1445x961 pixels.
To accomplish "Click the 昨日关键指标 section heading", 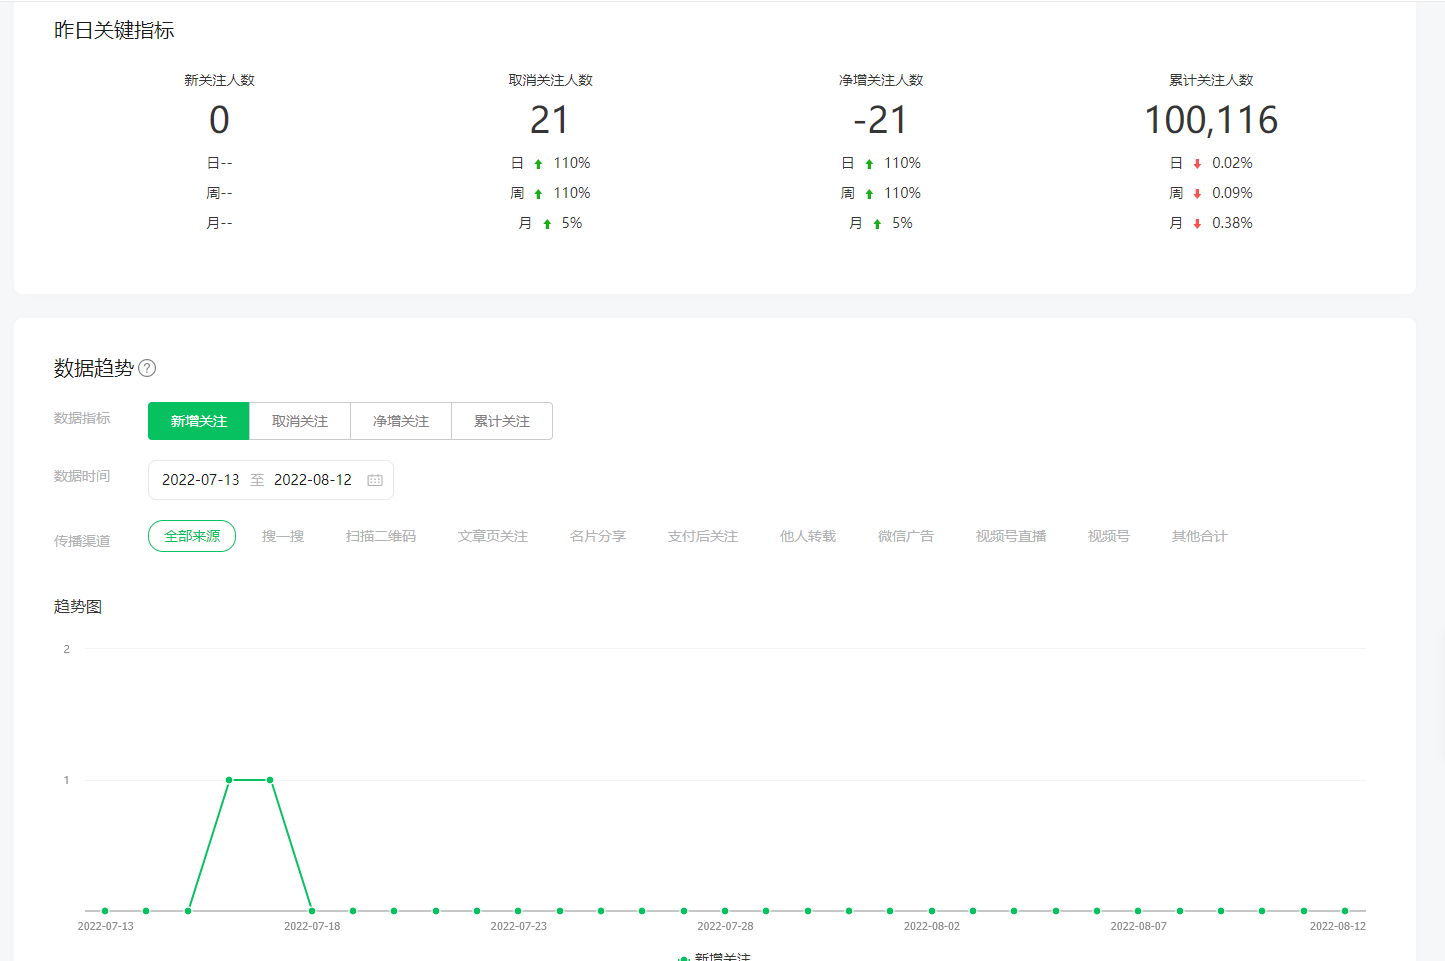I will click(x=114, y=31).
